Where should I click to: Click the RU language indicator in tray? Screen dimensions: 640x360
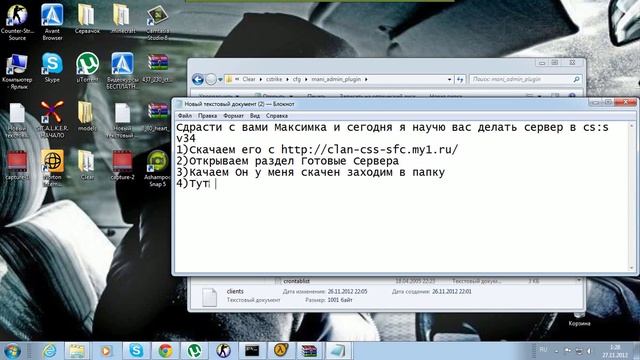click(543, 349)
